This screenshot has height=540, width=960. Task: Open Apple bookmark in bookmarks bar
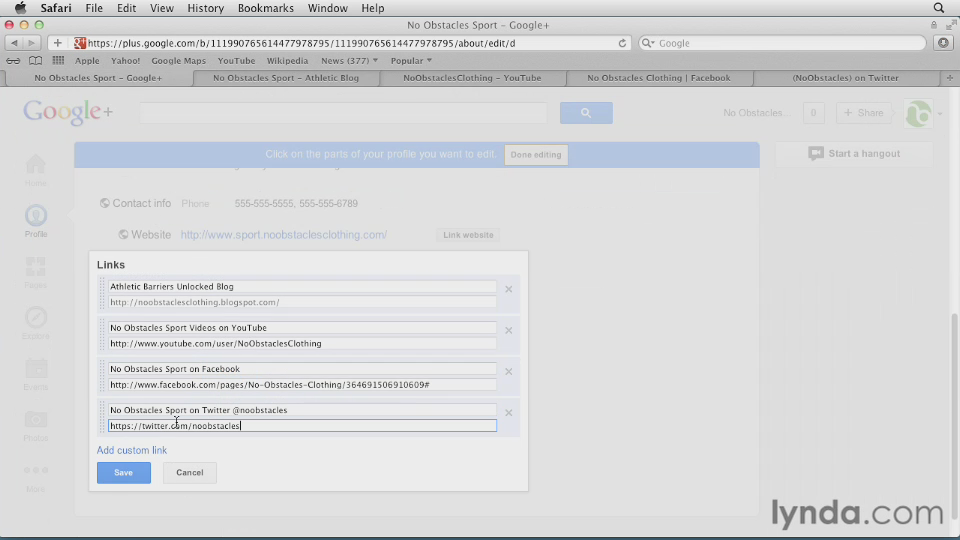pos(87,61)
